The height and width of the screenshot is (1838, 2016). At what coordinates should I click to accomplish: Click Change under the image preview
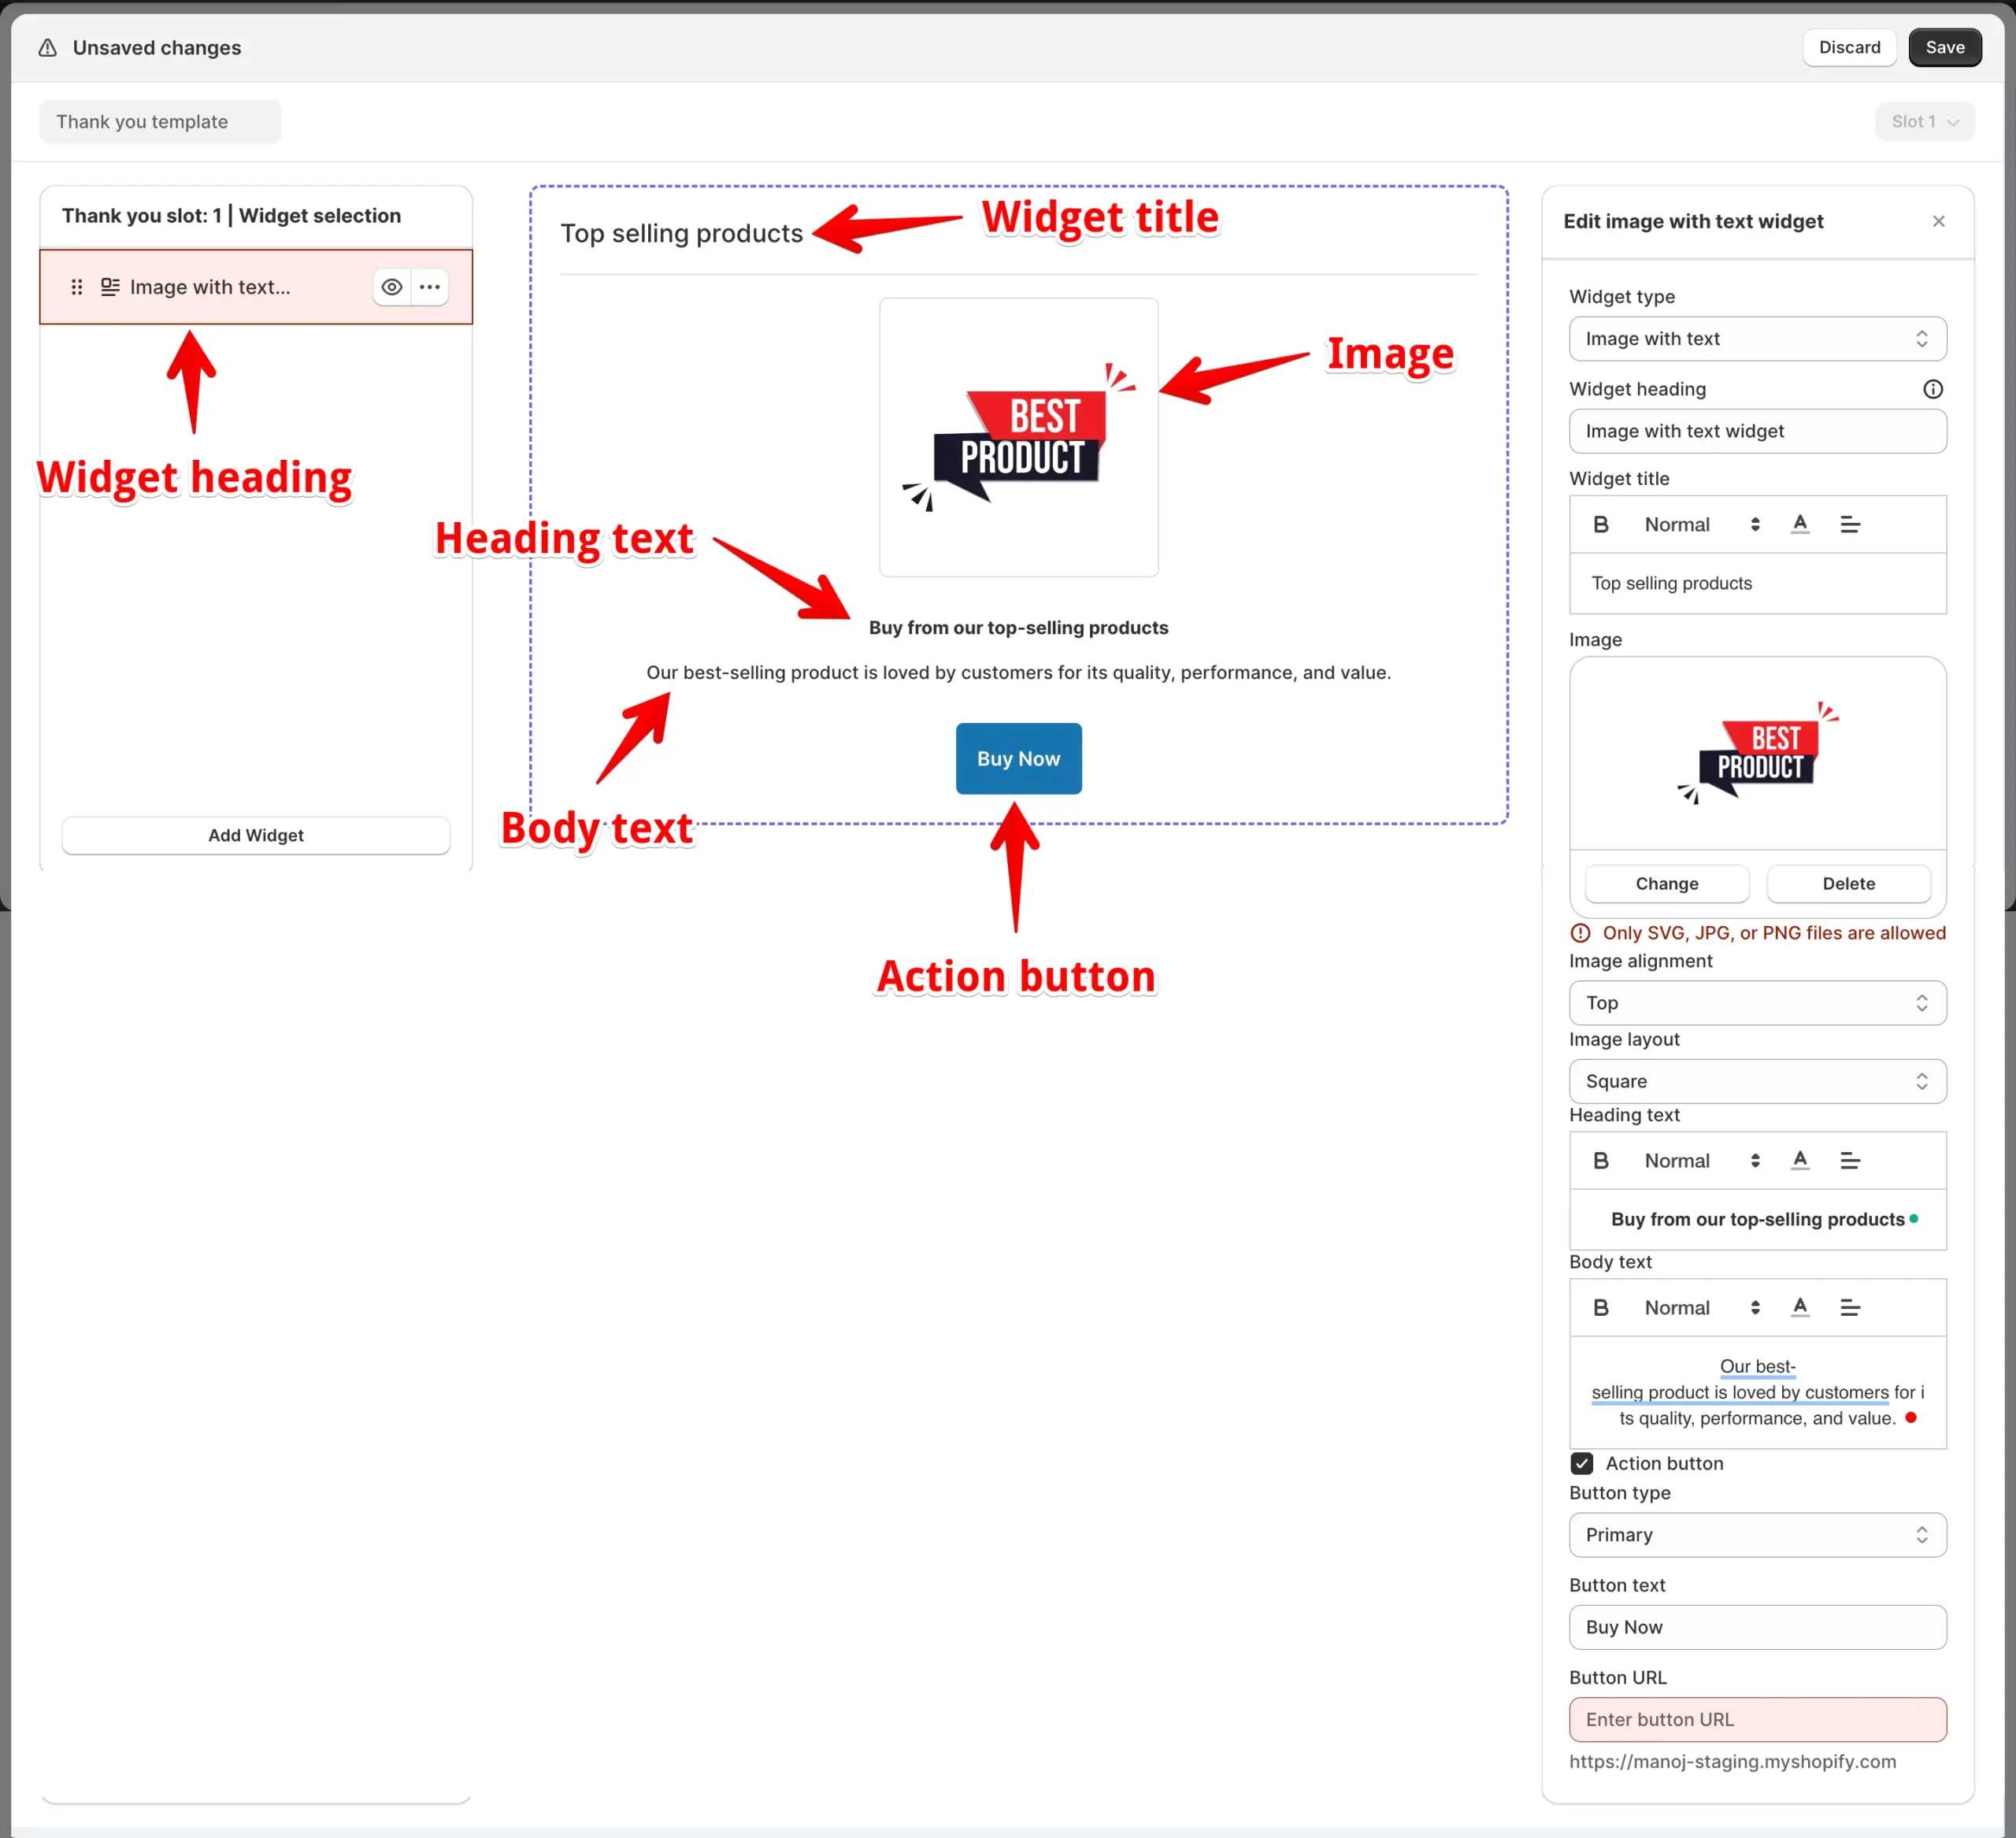click(x=1666, y=883)
